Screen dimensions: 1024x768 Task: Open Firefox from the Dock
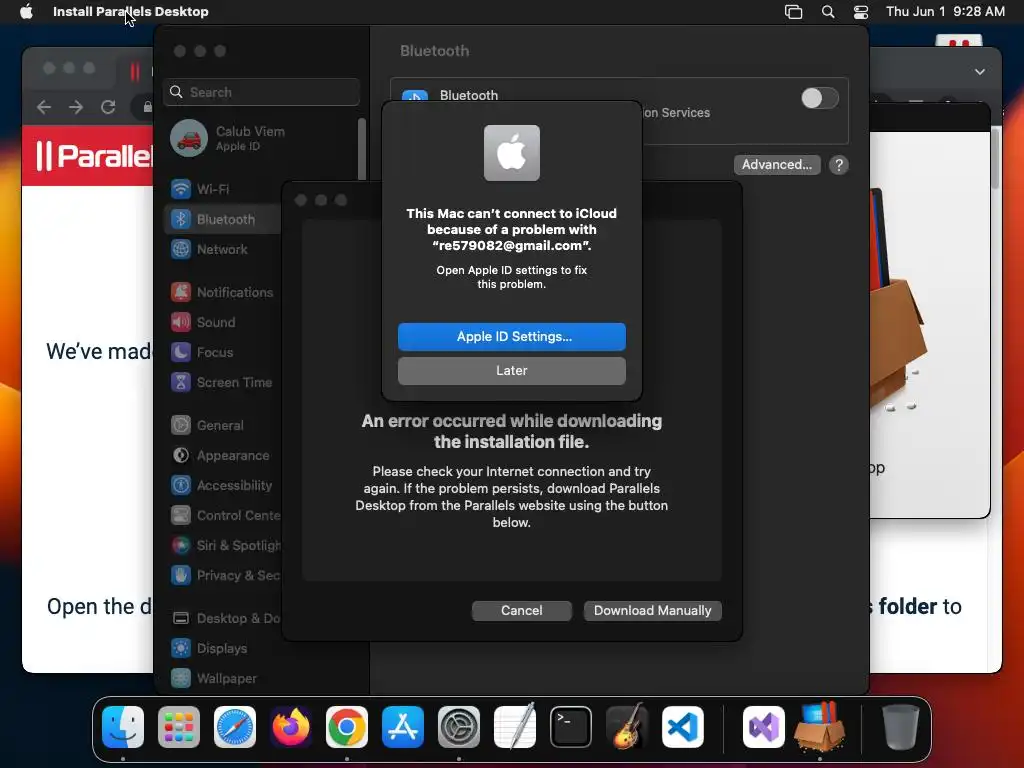coord(291,727)
